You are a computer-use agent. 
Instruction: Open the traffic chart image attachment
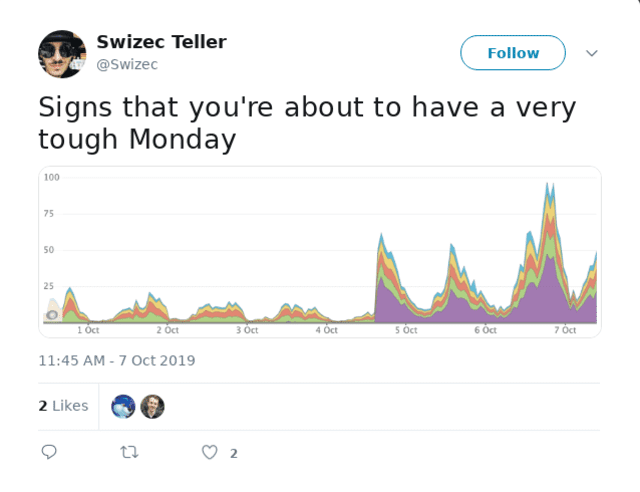320,251
